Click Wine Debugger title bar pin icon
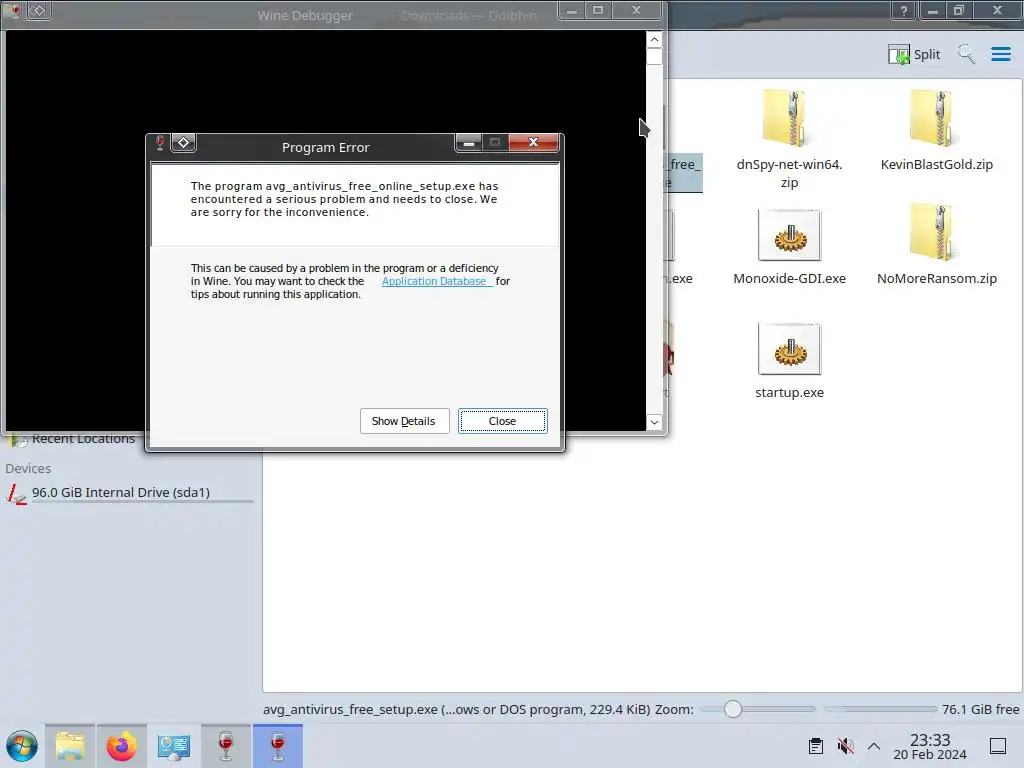Screen dimensions: 1024x768 [39, 10]
